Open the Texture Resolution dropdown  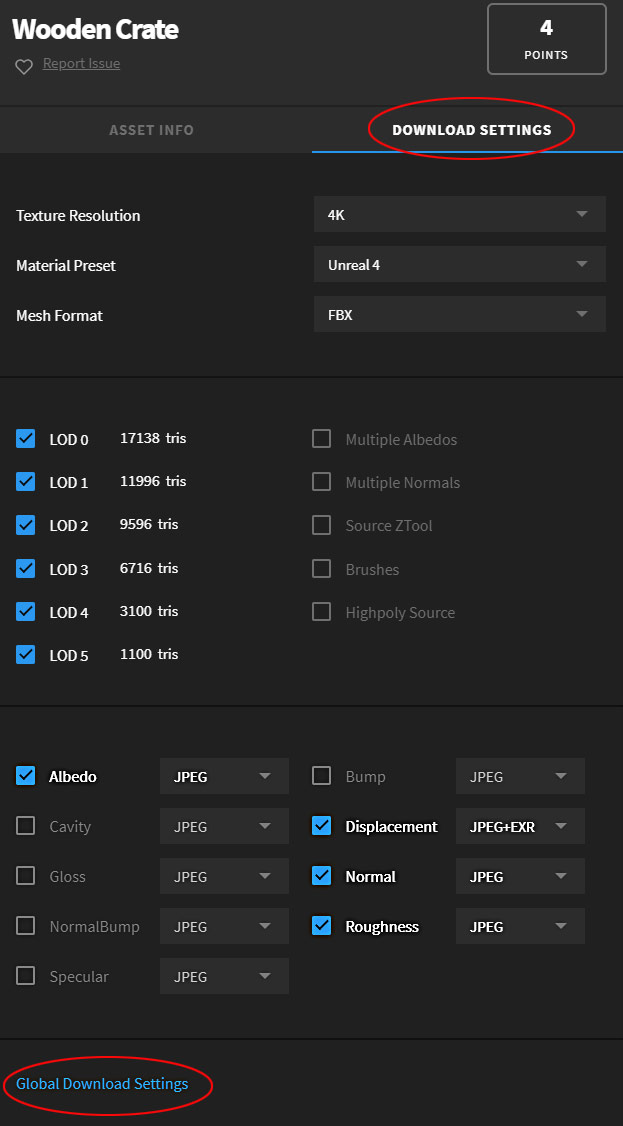pyautogui.click(x=459, y=215)
